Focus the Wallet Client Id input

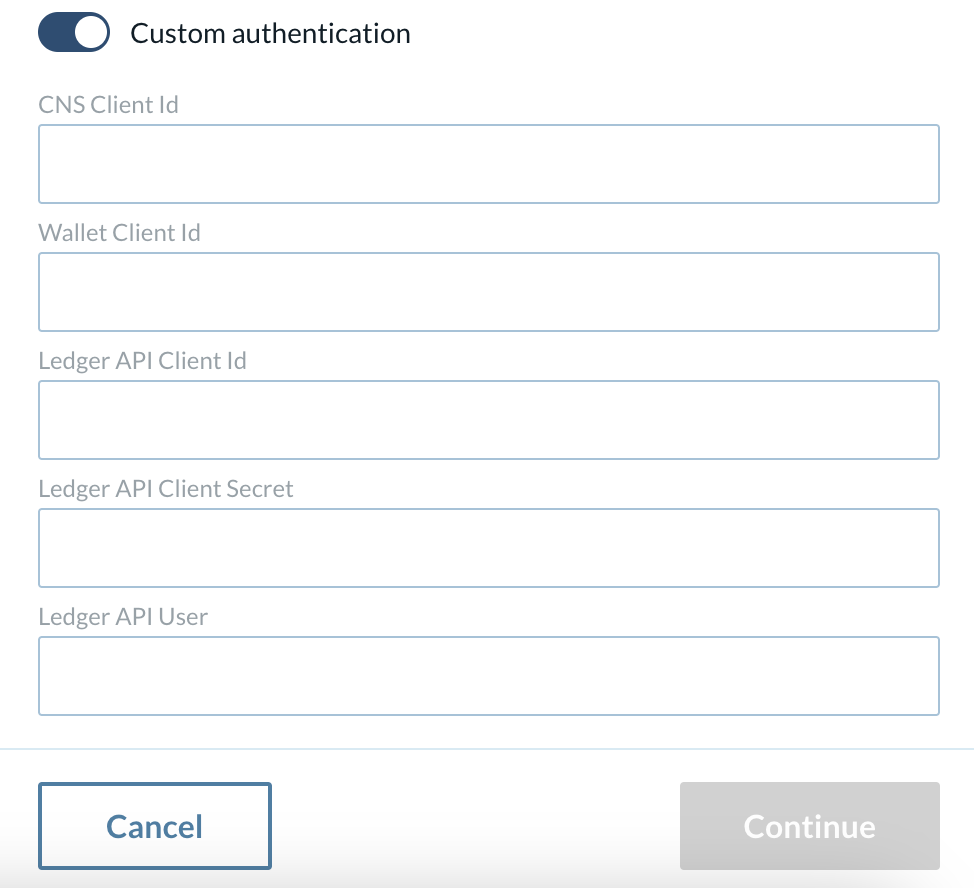(488, 291)
